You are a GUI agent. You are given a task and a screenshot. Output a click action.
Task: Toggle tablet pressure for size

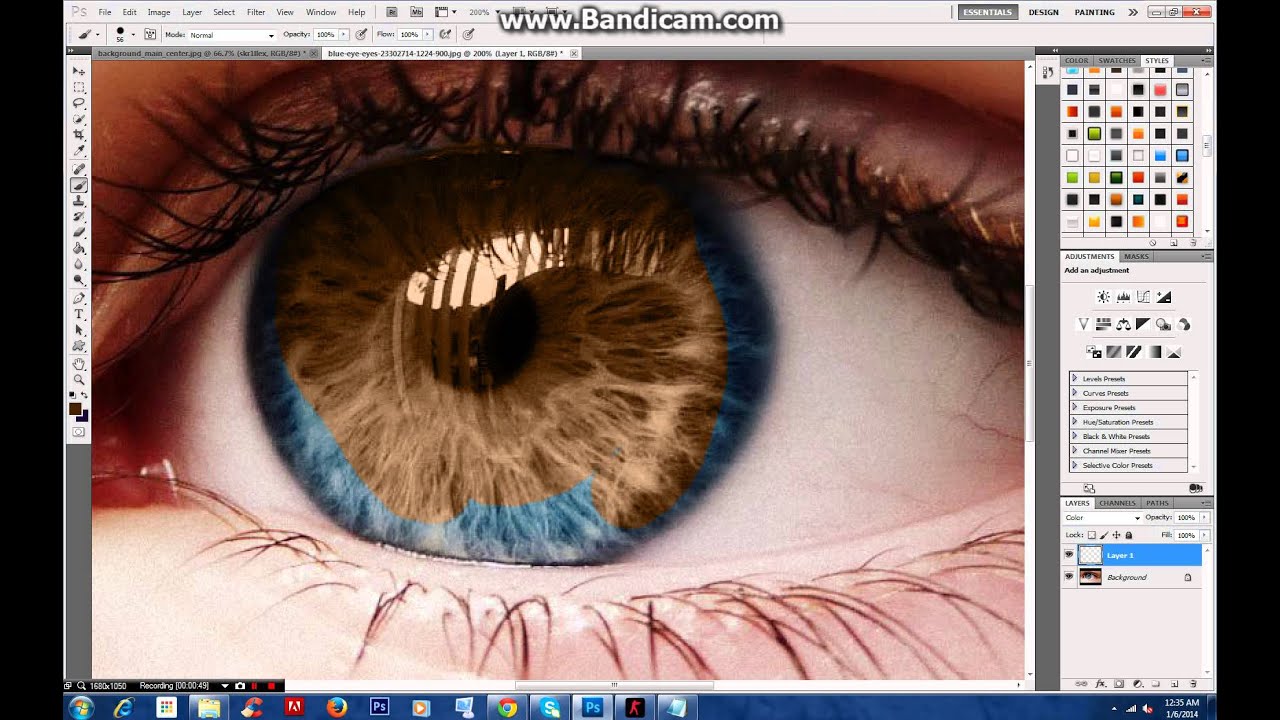coord(467,34)
